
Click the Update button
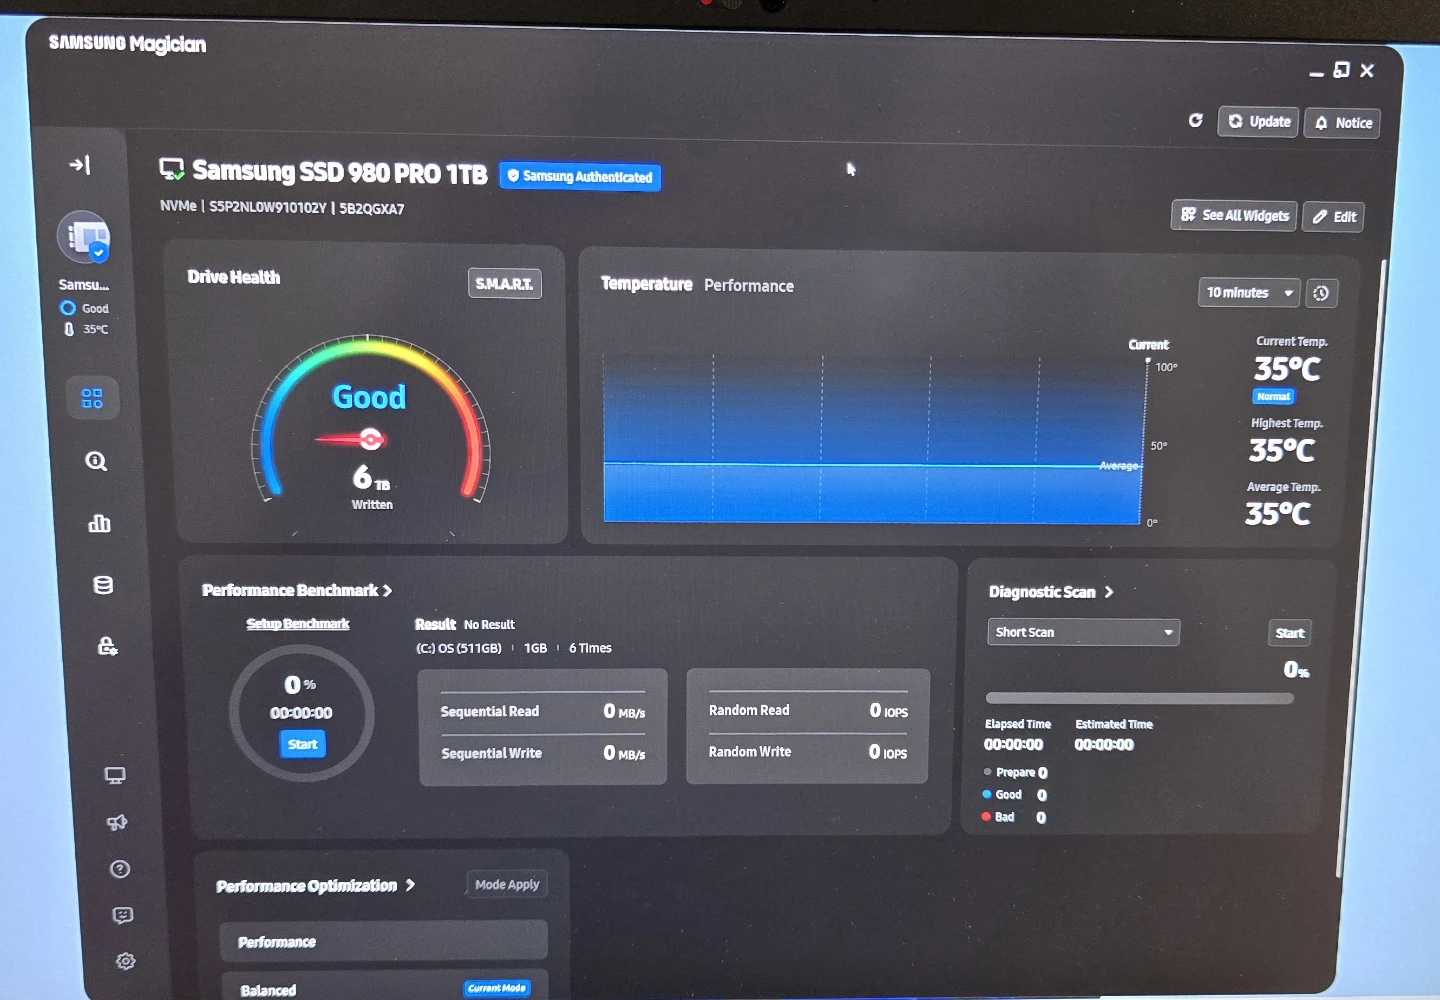(1258, 122)
